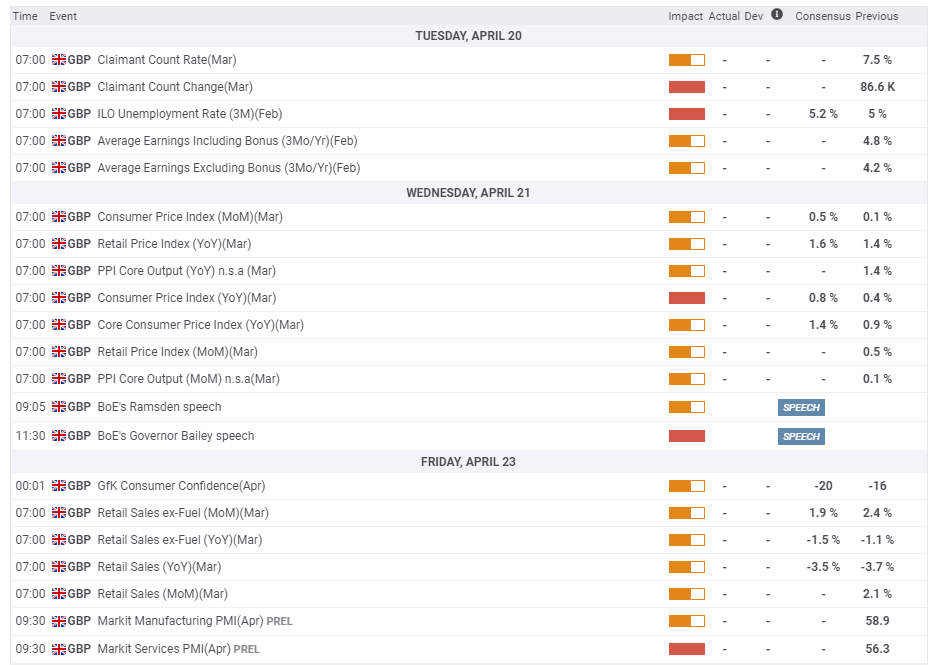
Task: Click the Previous column header
Action: [x=877, y=16]
